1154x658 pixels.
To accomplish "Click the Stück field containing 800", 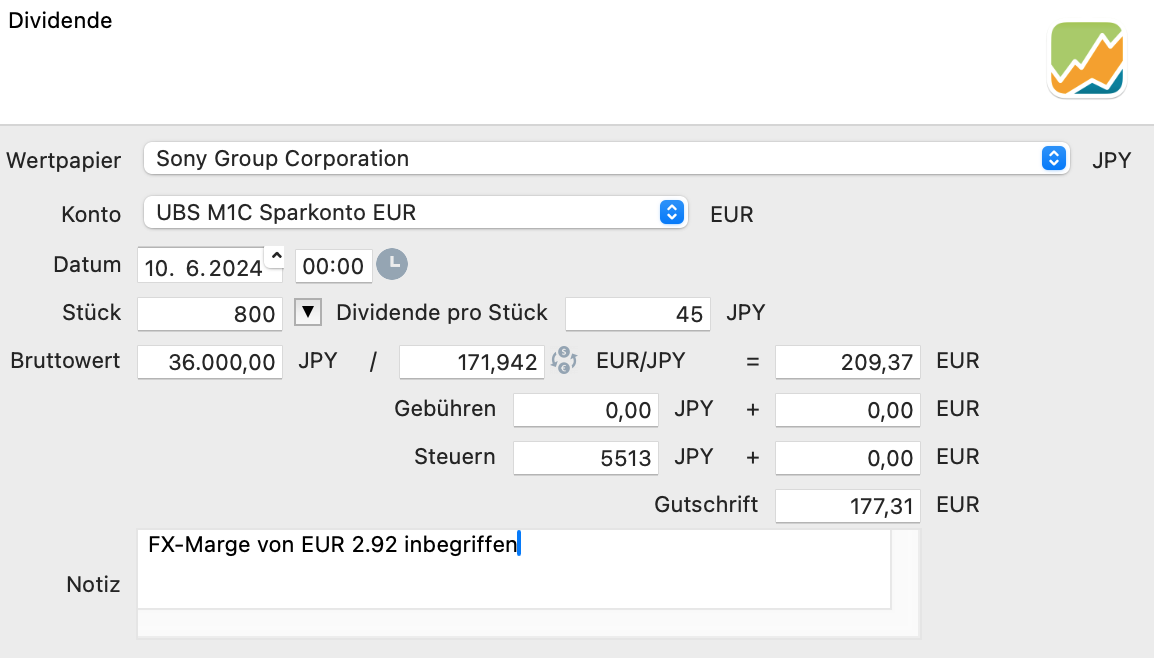I will click(x=210, y=314).
